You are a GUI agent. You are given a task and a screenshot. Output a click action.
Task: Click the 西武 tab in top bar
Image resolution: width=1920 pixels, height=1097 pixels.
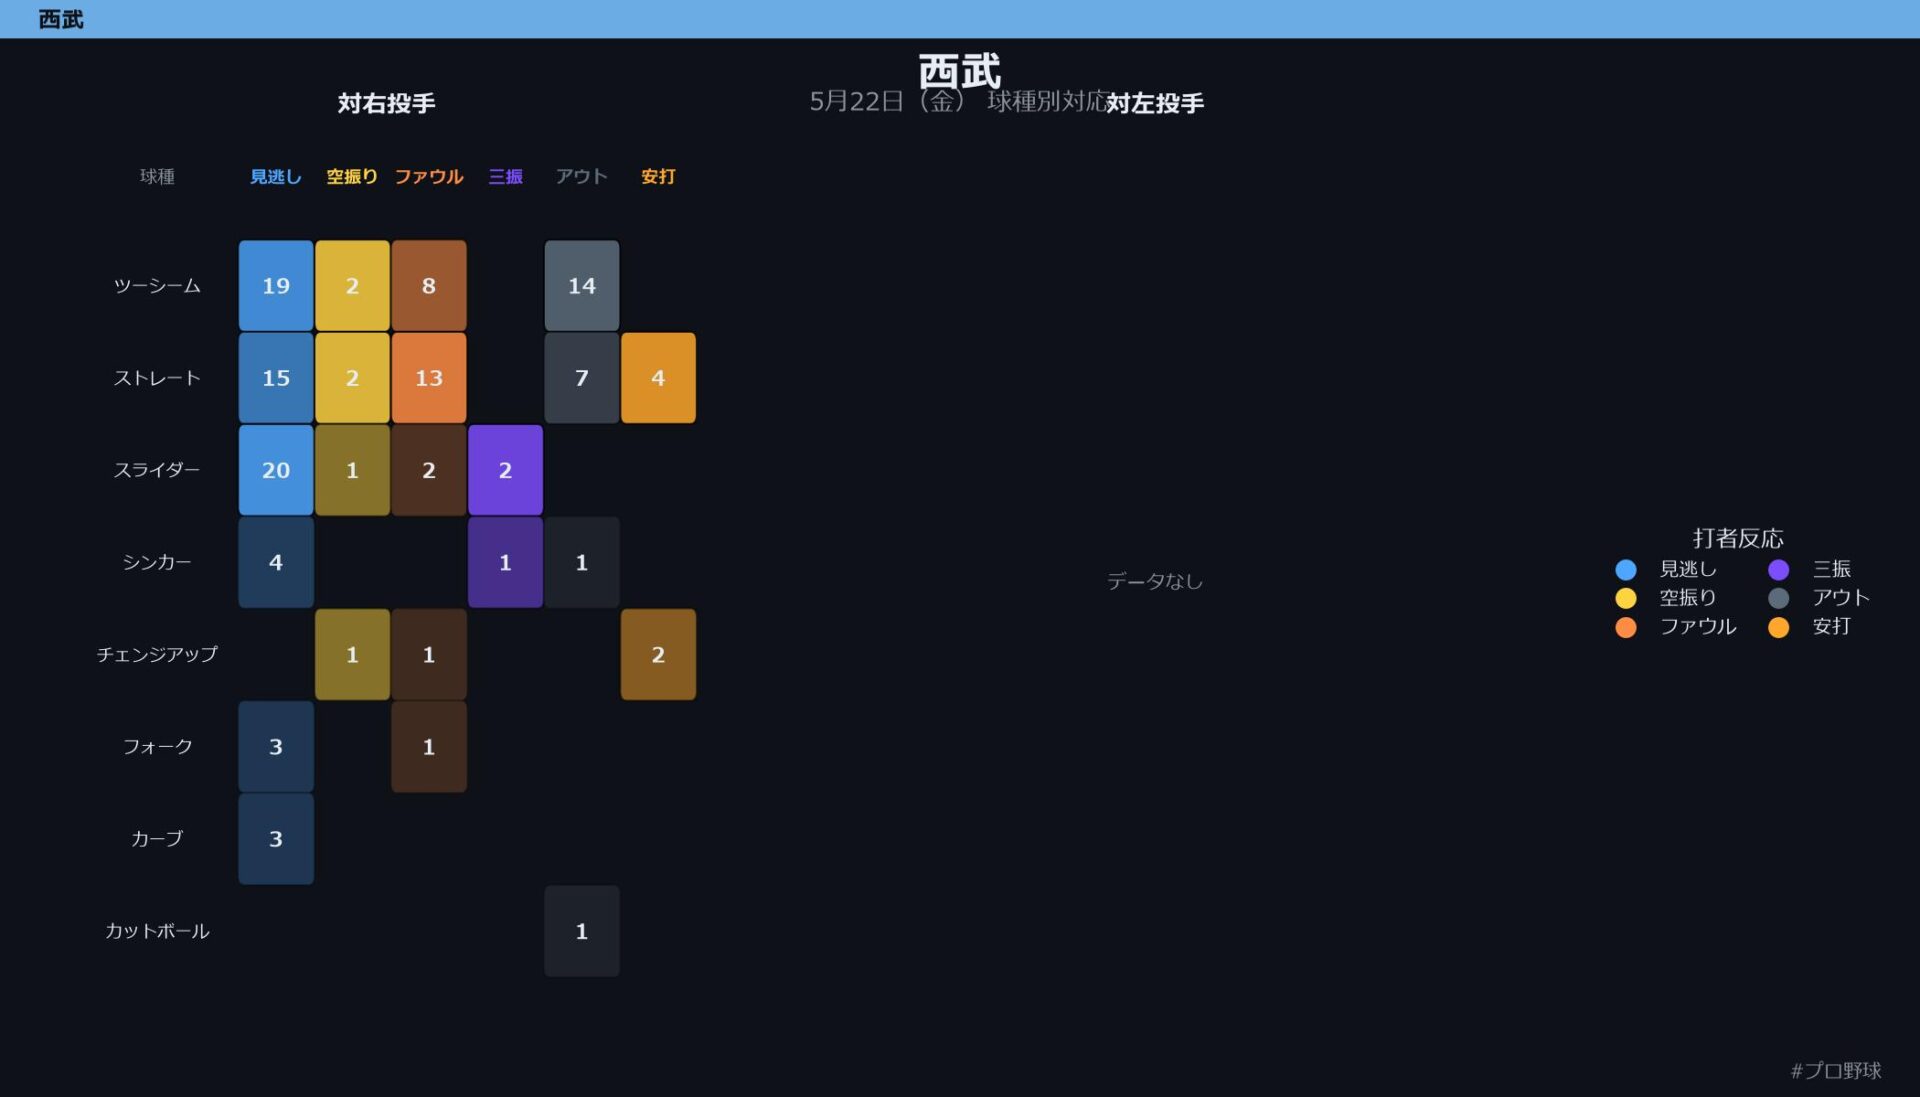tap(61, 19)
